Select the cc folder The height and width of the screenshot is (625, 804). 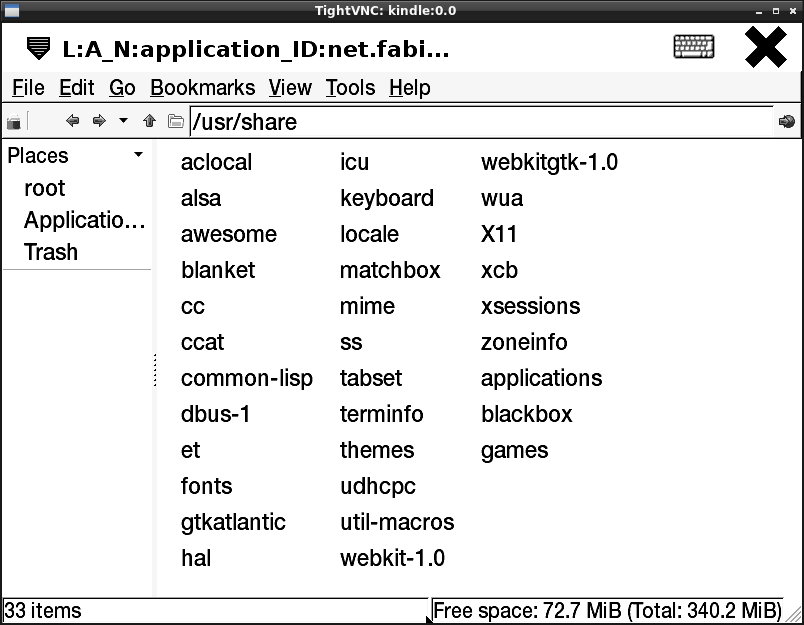[x=193, y=307]
